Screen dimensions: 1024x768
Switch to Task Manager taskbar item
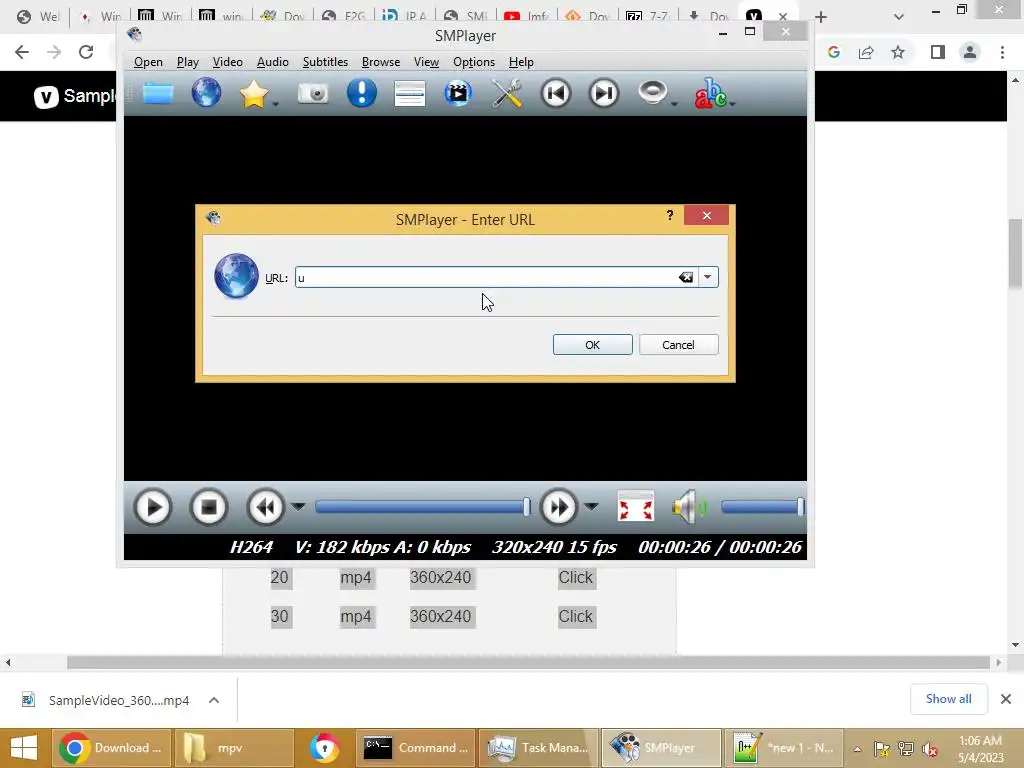[x=538, y=748]
